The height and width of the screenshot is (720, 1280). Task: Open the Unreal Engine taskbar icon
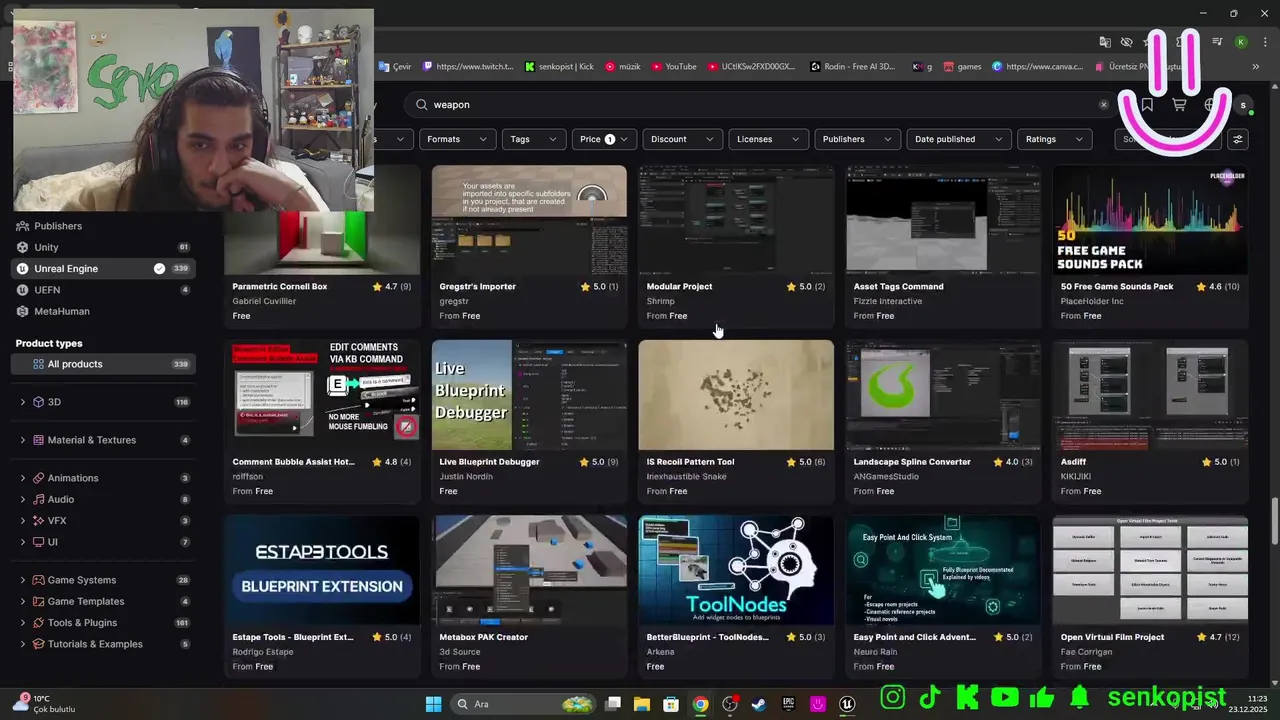[x=847, y=704]
